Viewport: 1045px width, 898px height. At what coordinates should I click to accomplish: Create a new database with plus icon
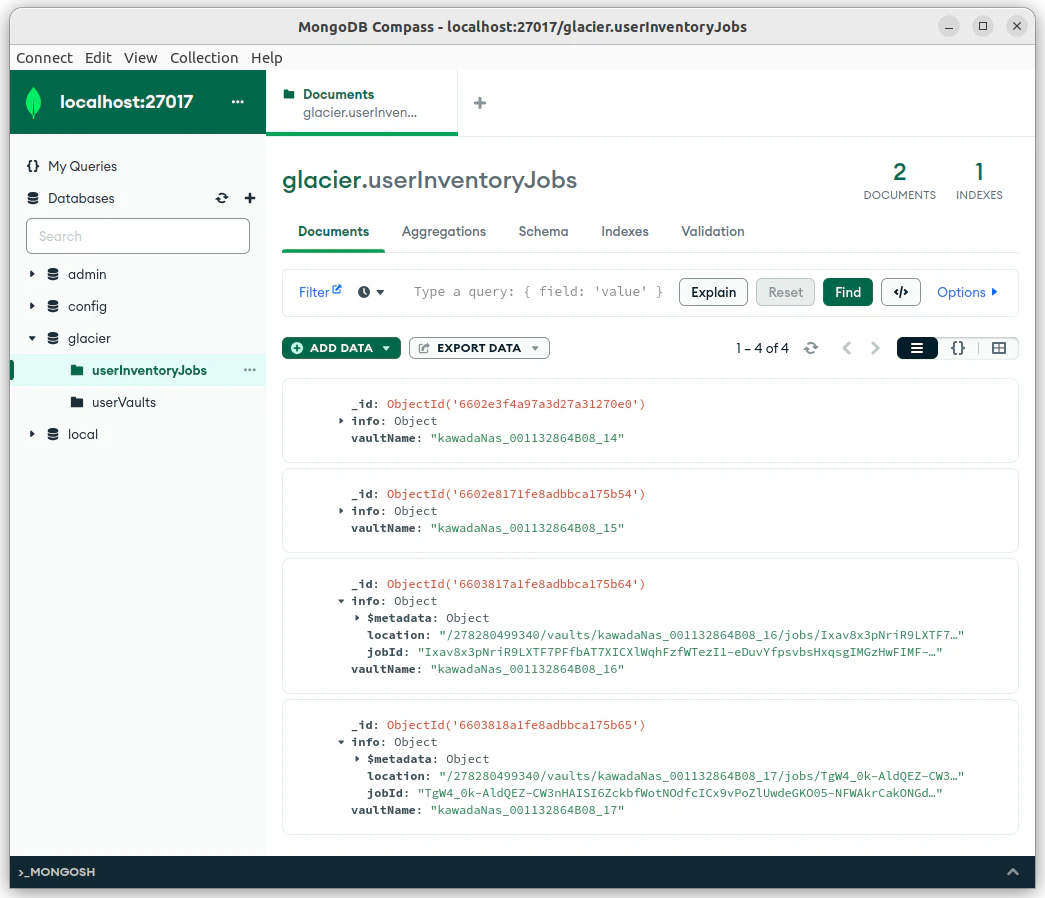point(250,198)
